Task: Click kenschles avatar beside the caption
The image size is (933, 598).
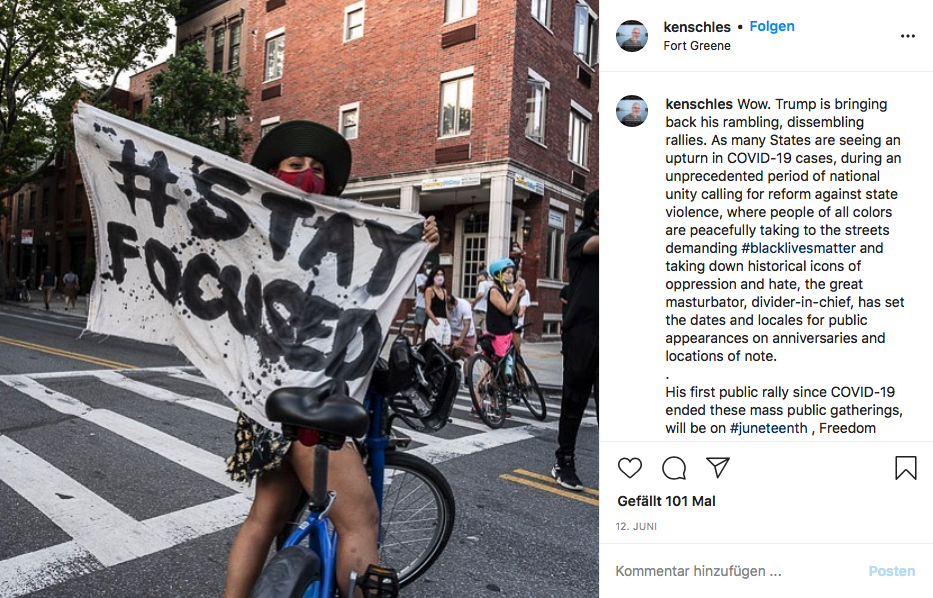Action: point(631,111)
